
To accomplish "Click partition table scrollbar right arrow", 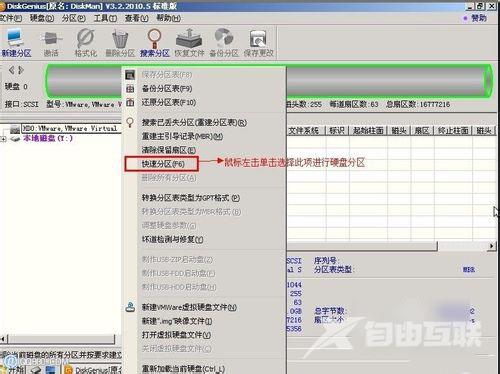I will pos(492,246).
